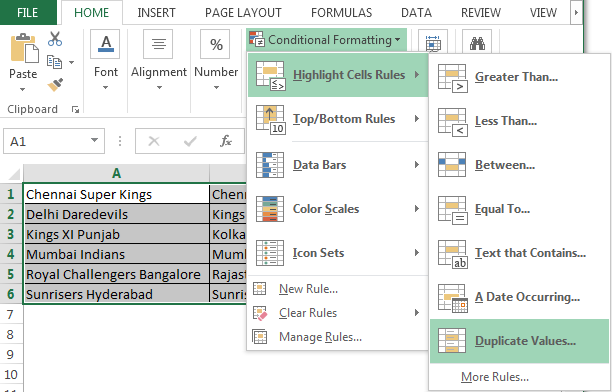Select cell Delhi Daredevils
Viewport: 612px width, 392px height.
click(116, 214)
